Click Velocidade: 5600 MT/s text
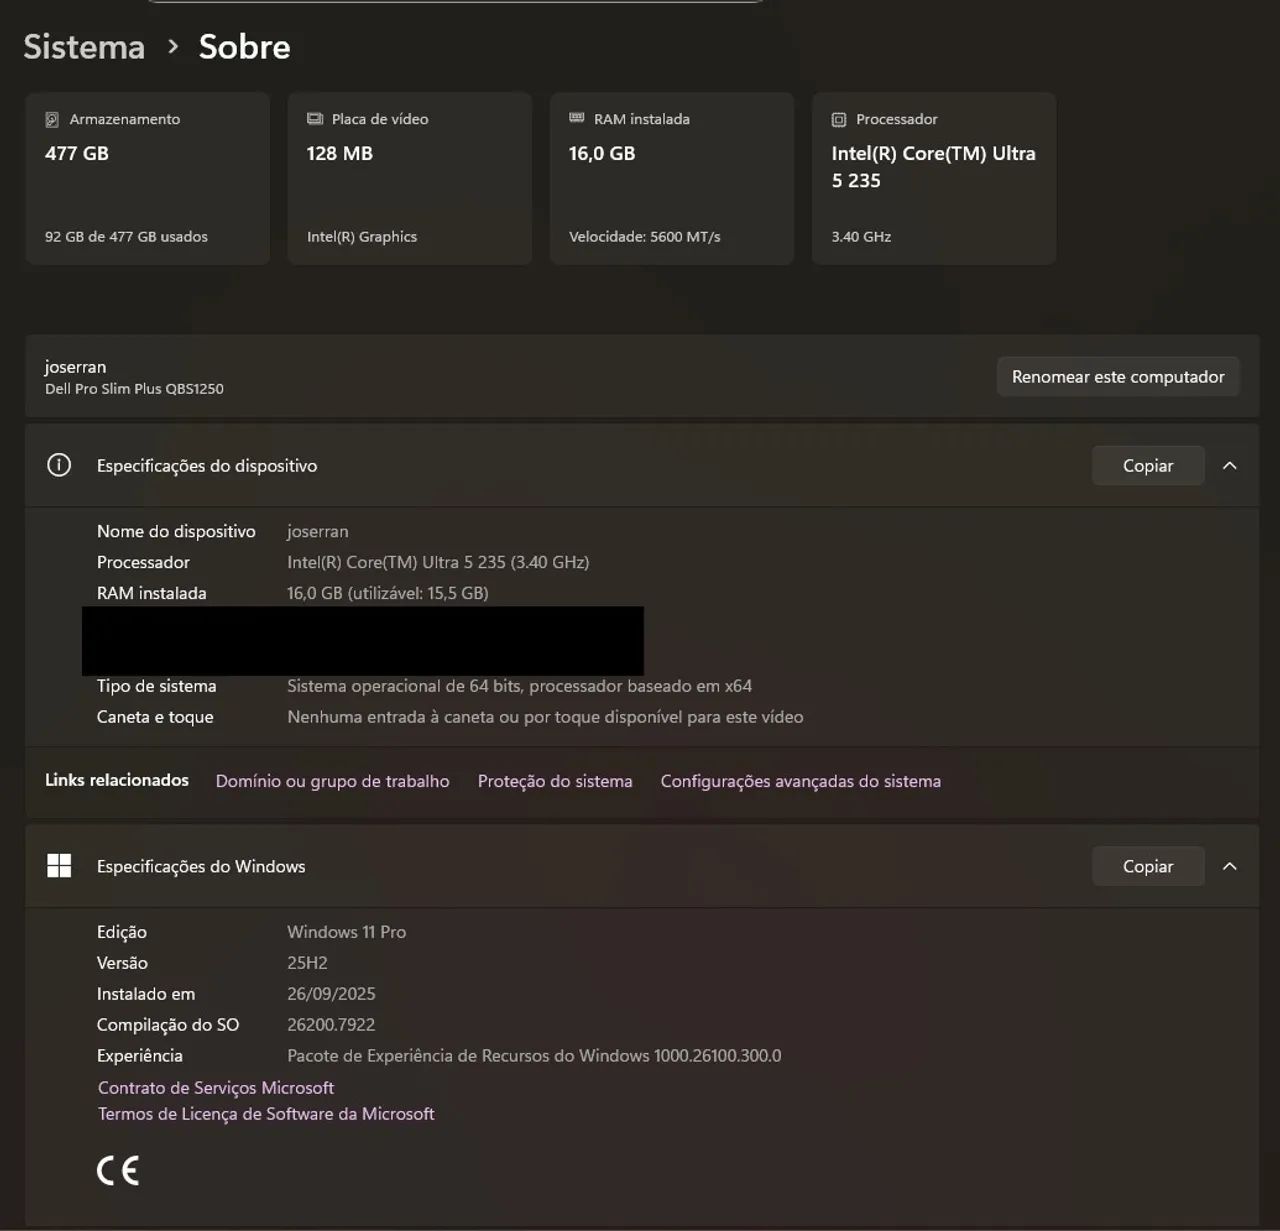Screen dimensions: 1280x1231 point(645,237)
